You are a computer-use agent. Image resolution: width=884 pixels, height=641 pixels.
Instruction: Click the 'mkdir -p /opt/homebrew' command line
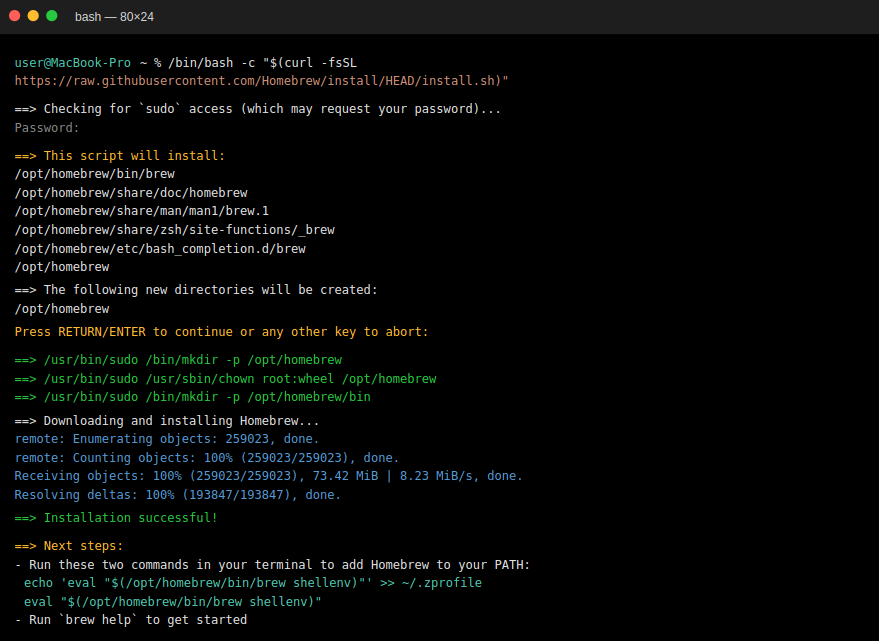coord(178,360)
